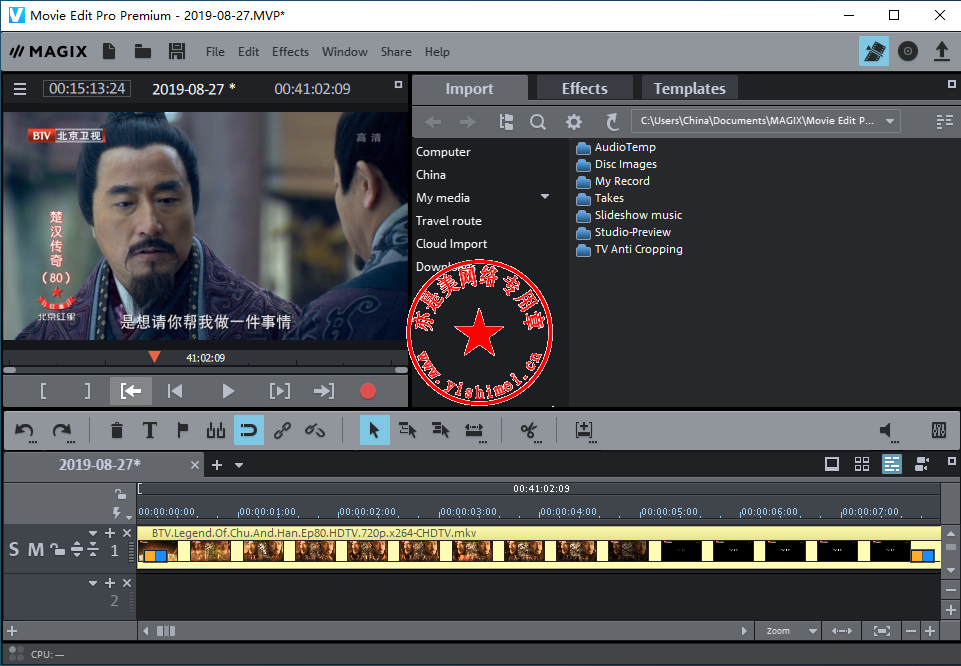Open the Window menu
The width and height of the screenshot is (961, 666).
click(x=344, y=52)
